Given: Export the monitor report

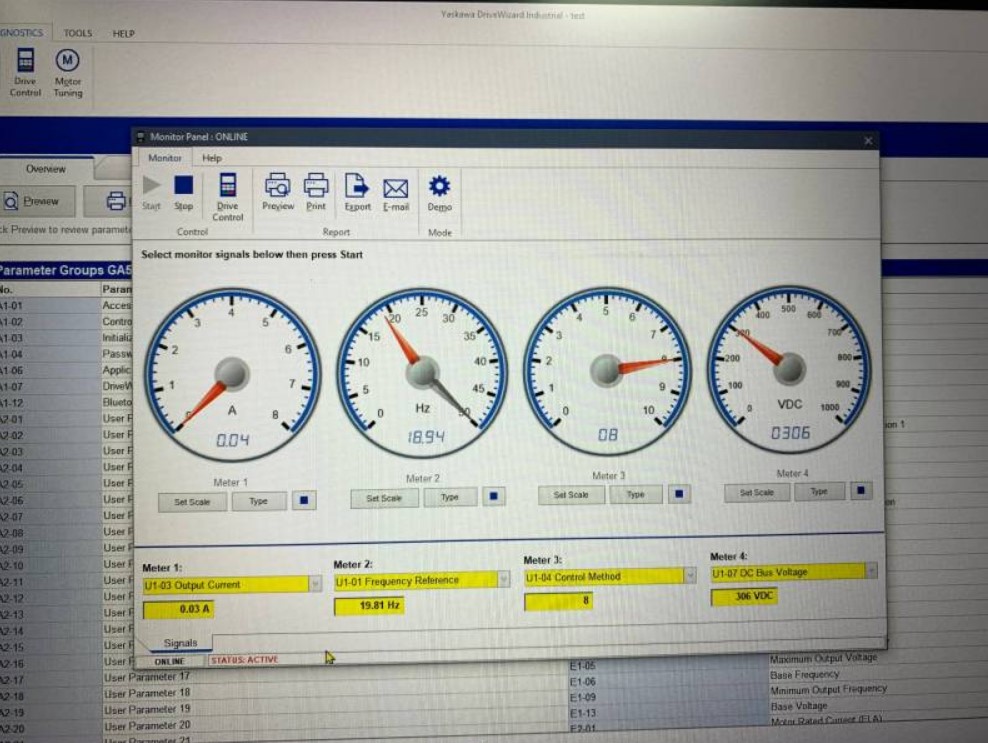Looking at the screenshot, I should pyautogui.click(x=357, y=187).
